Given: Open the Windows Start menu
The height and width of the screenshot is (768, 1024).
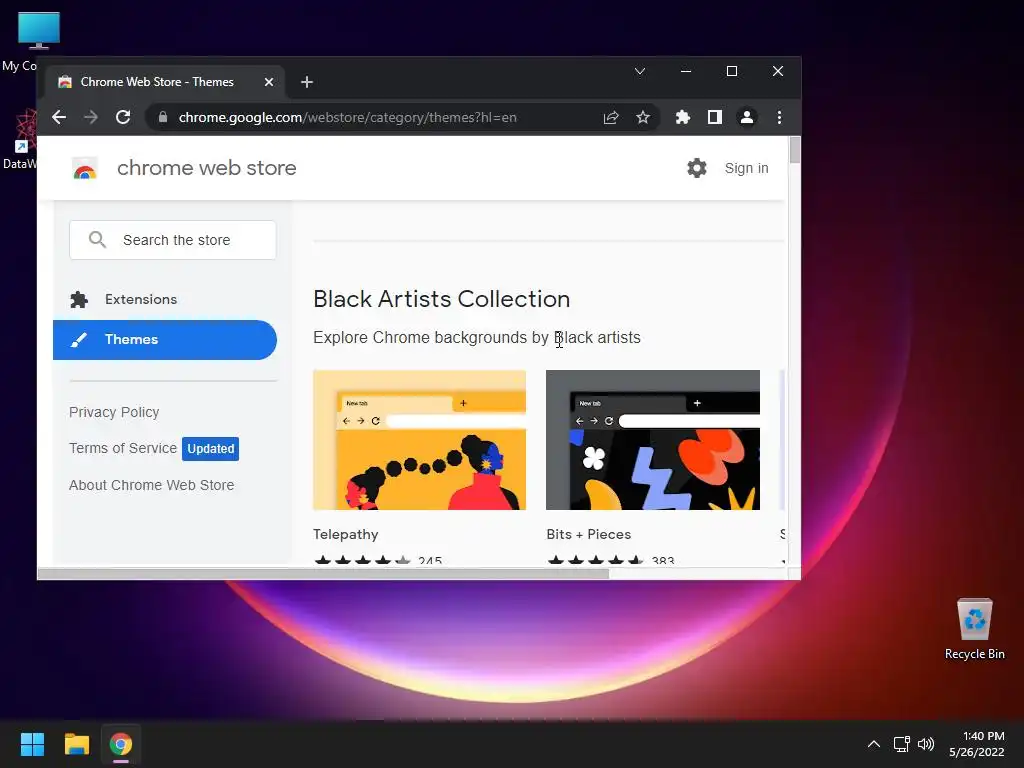Looking at the screenshot, I should click(32, 744).
